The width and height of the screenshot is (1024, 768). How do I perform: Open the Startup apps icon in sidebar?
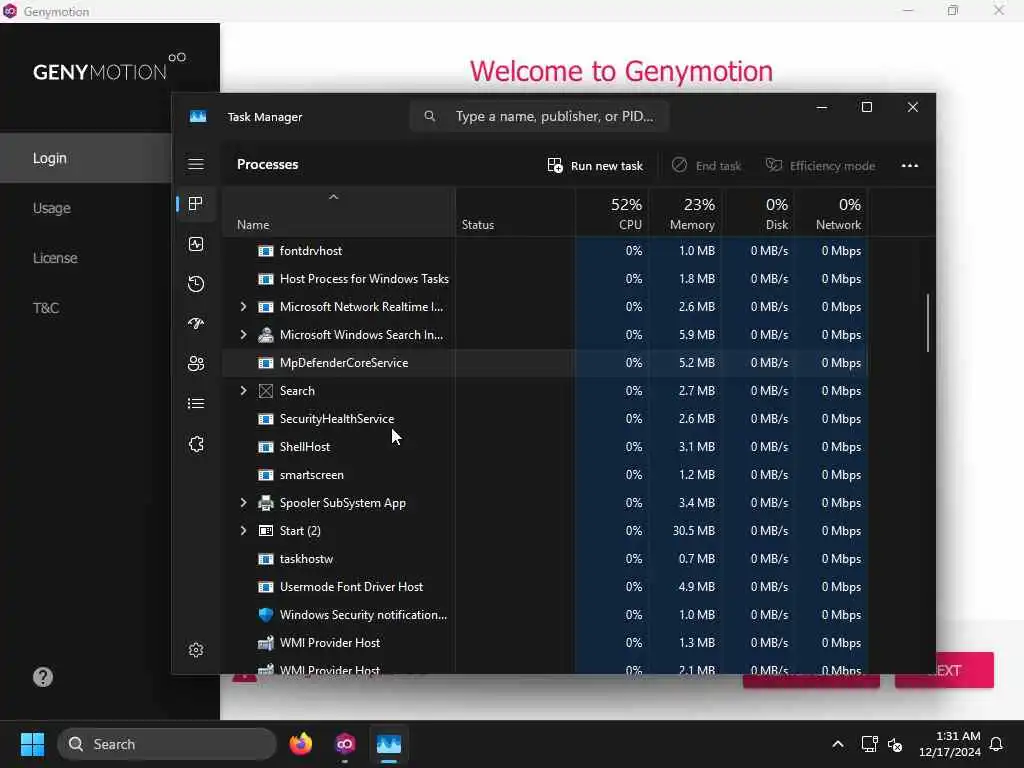point(196,324)
